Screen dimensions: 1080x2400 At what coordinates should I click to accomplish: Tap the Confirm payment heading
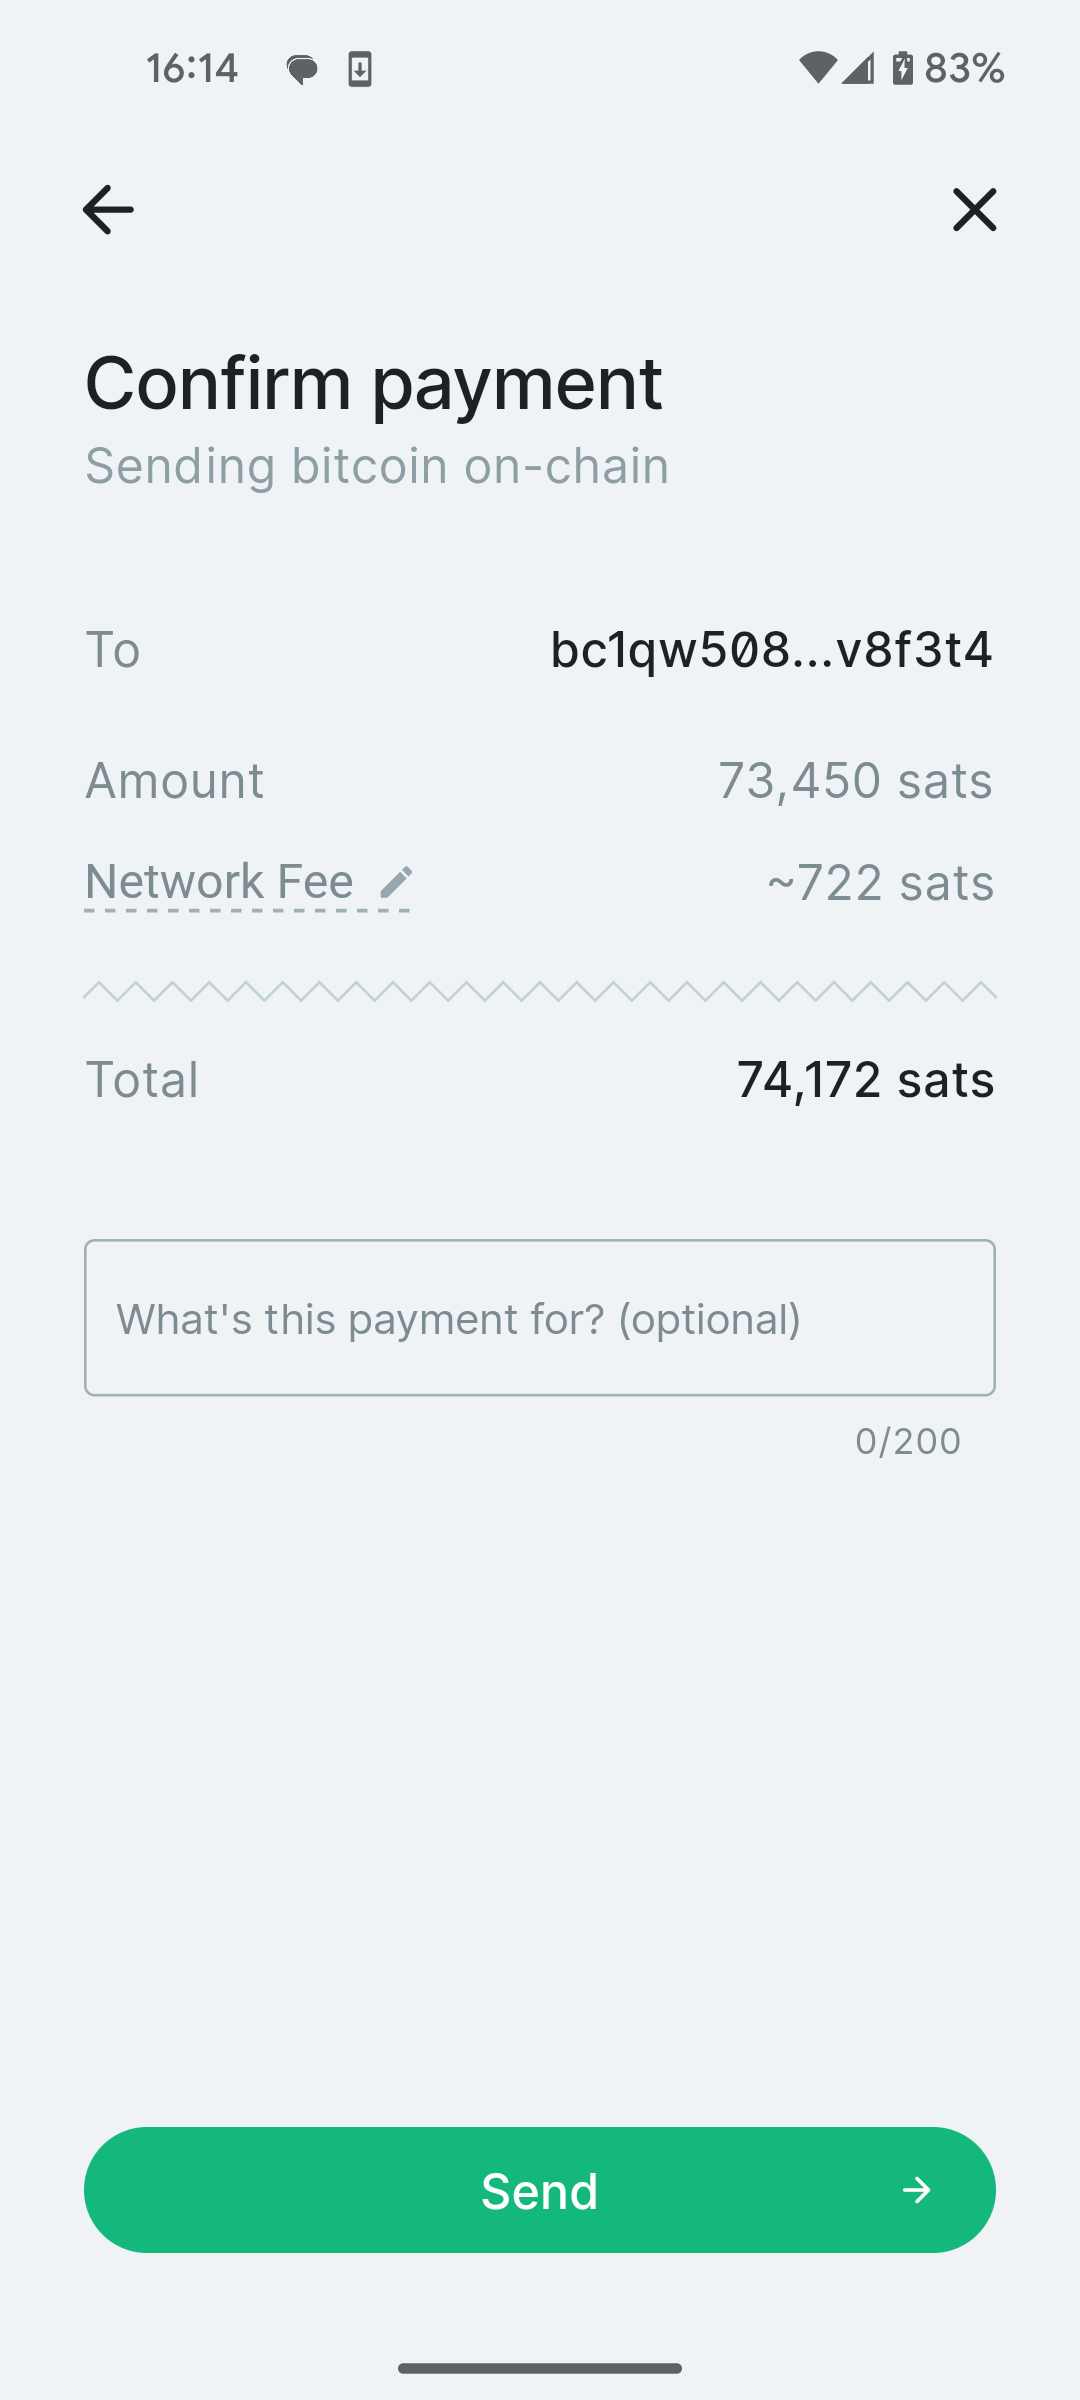(x=373, y=382)
